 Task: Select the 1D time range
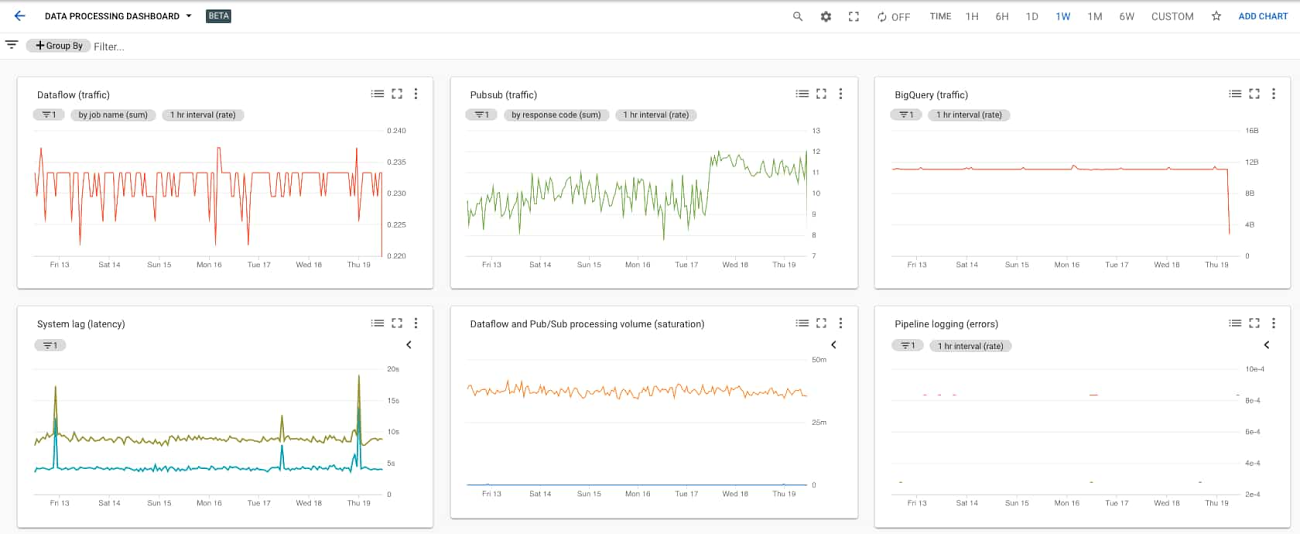click(1032, 16)
